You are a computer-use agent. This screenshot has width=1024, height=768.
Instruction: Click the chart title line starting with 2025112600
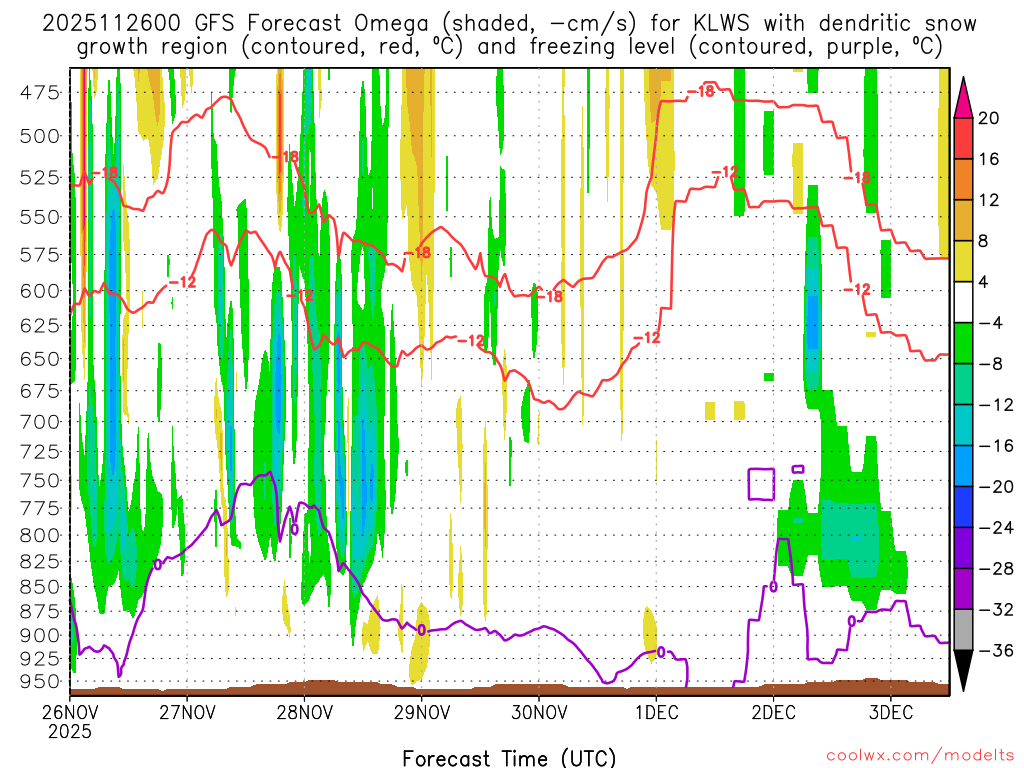coord(509,24)
